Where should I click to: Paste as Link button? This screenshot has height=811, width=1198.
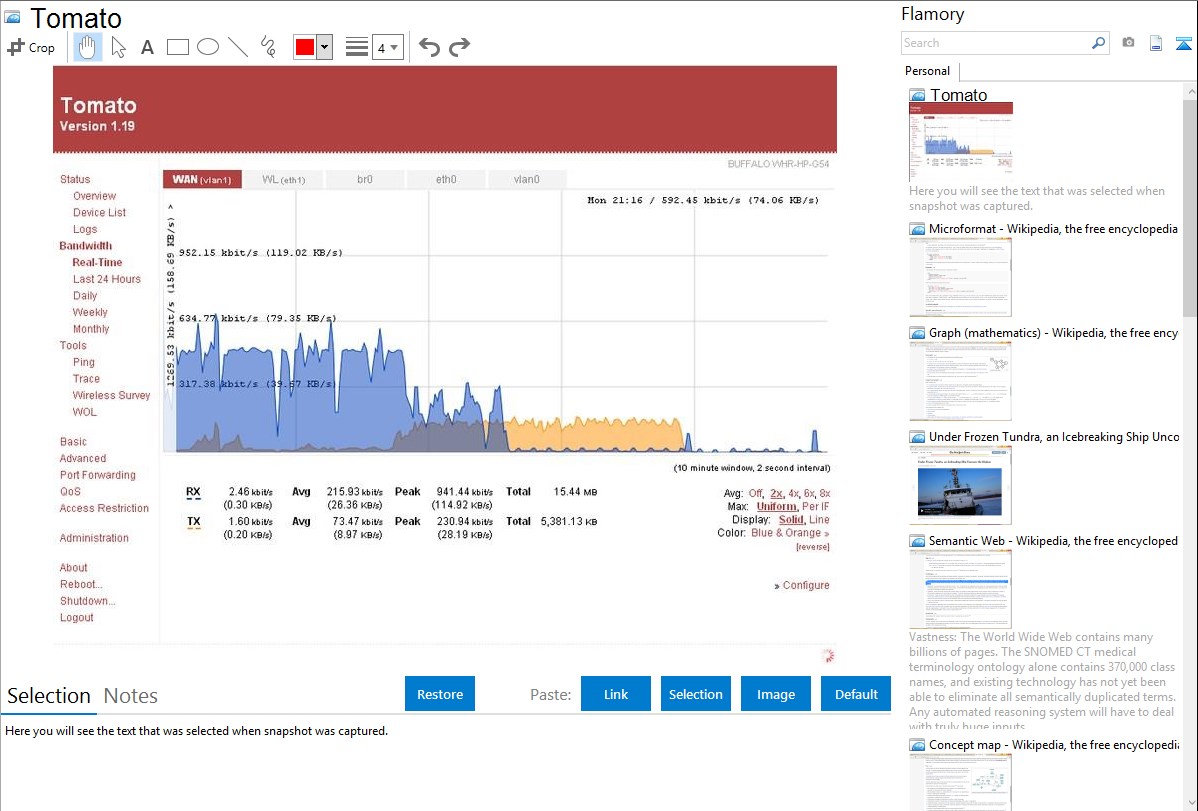[x=616, y=694]
